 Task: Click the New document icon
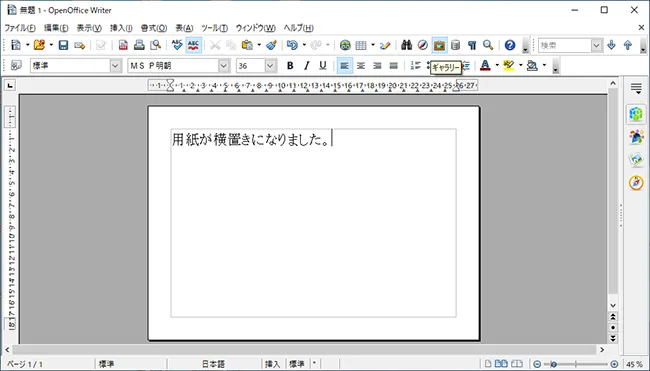coord(16,45)
